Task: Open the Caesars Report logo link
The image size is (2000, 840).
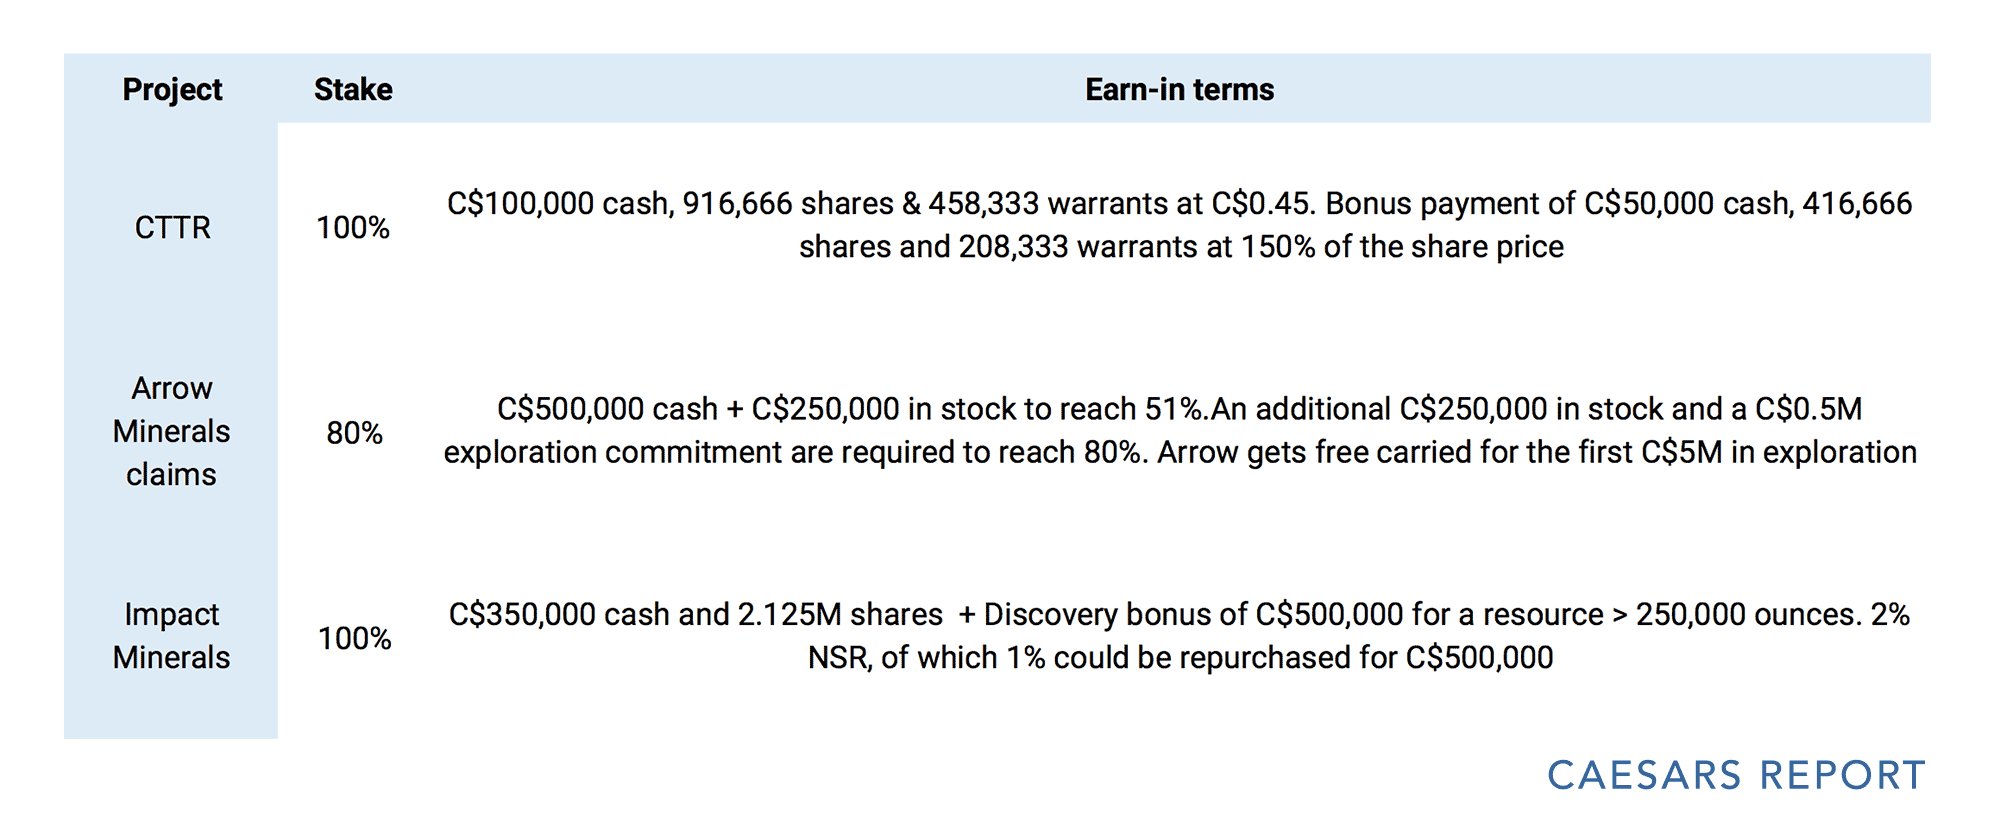Action: (1735, 776)
